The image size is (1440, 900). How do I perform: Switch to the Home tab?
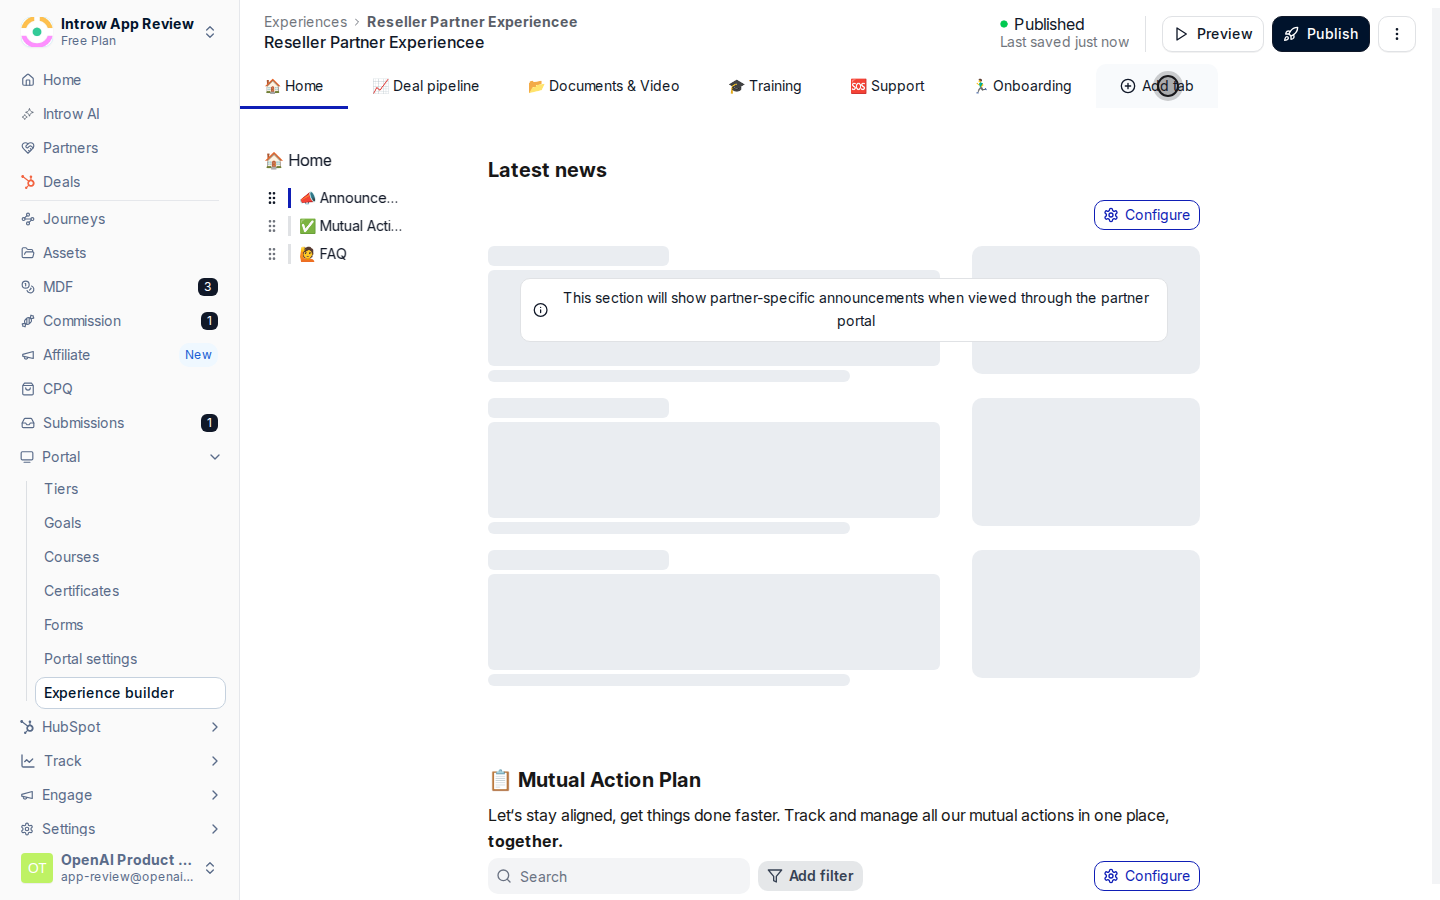(x=294, y=86)
